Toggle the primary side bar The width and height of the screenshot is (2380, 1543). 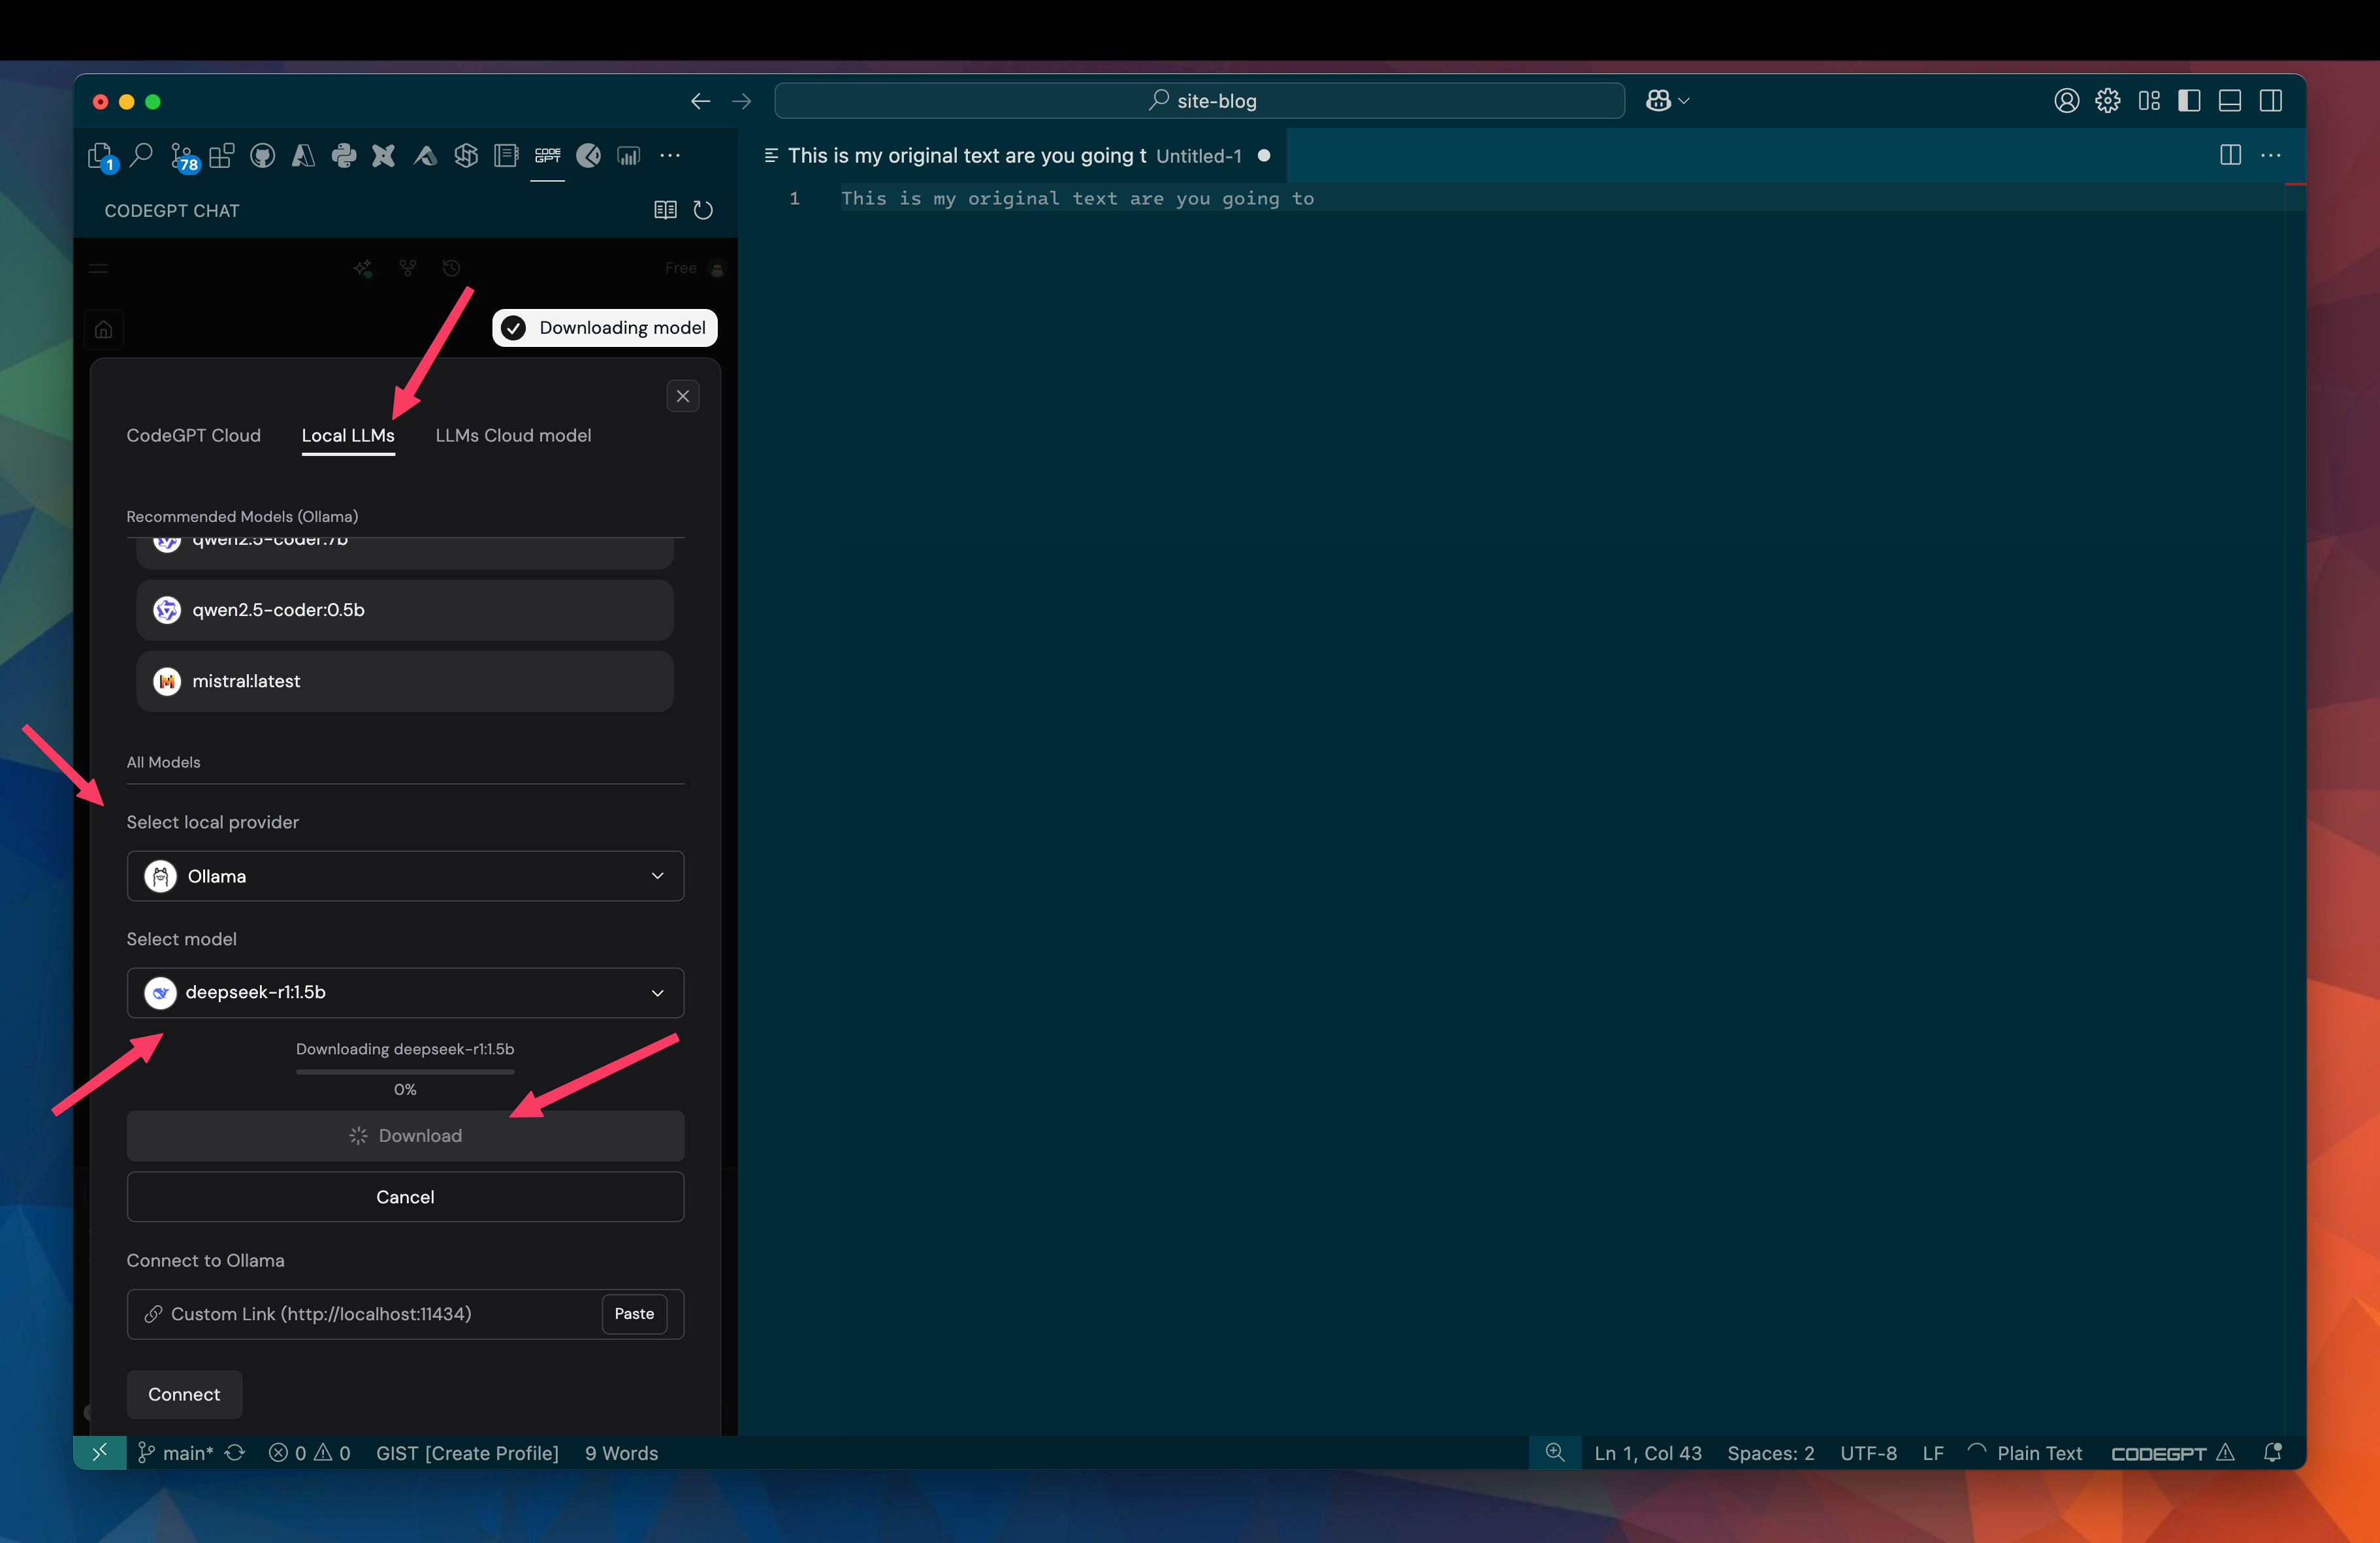2189,101
